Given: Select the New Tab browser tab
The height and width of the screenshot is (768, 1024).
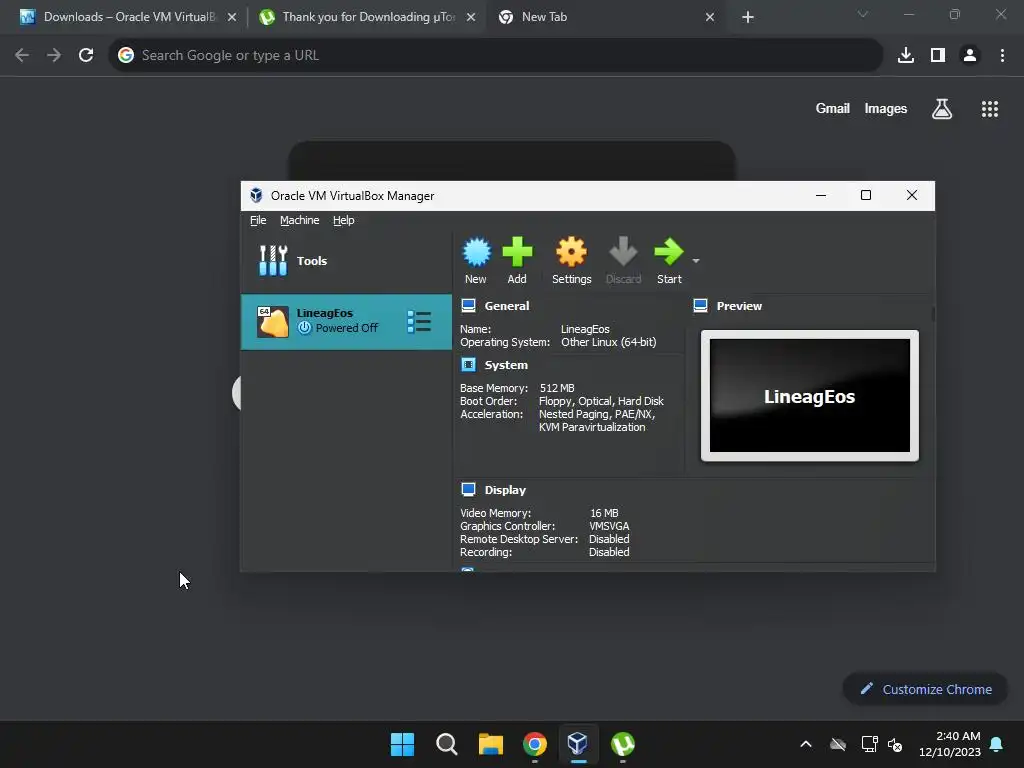Looking at the screenshot, I should [x=605, y=17].
